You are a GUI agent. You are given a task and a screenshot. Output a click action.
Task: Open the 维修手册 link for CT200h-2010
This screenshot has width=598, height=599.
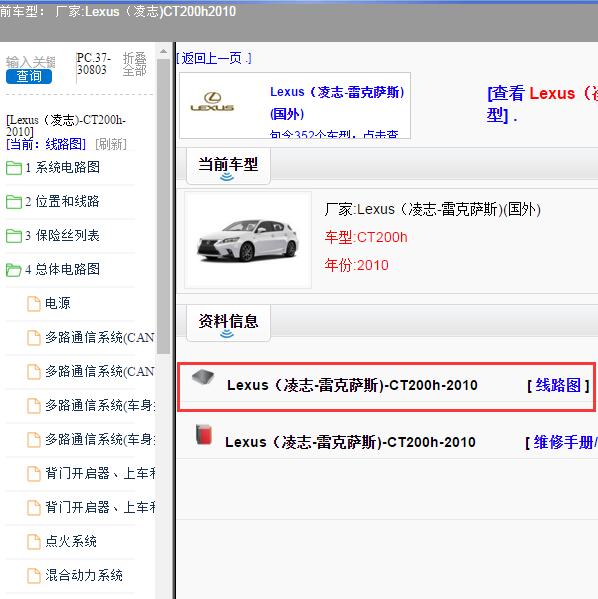(x=566, y=442)
